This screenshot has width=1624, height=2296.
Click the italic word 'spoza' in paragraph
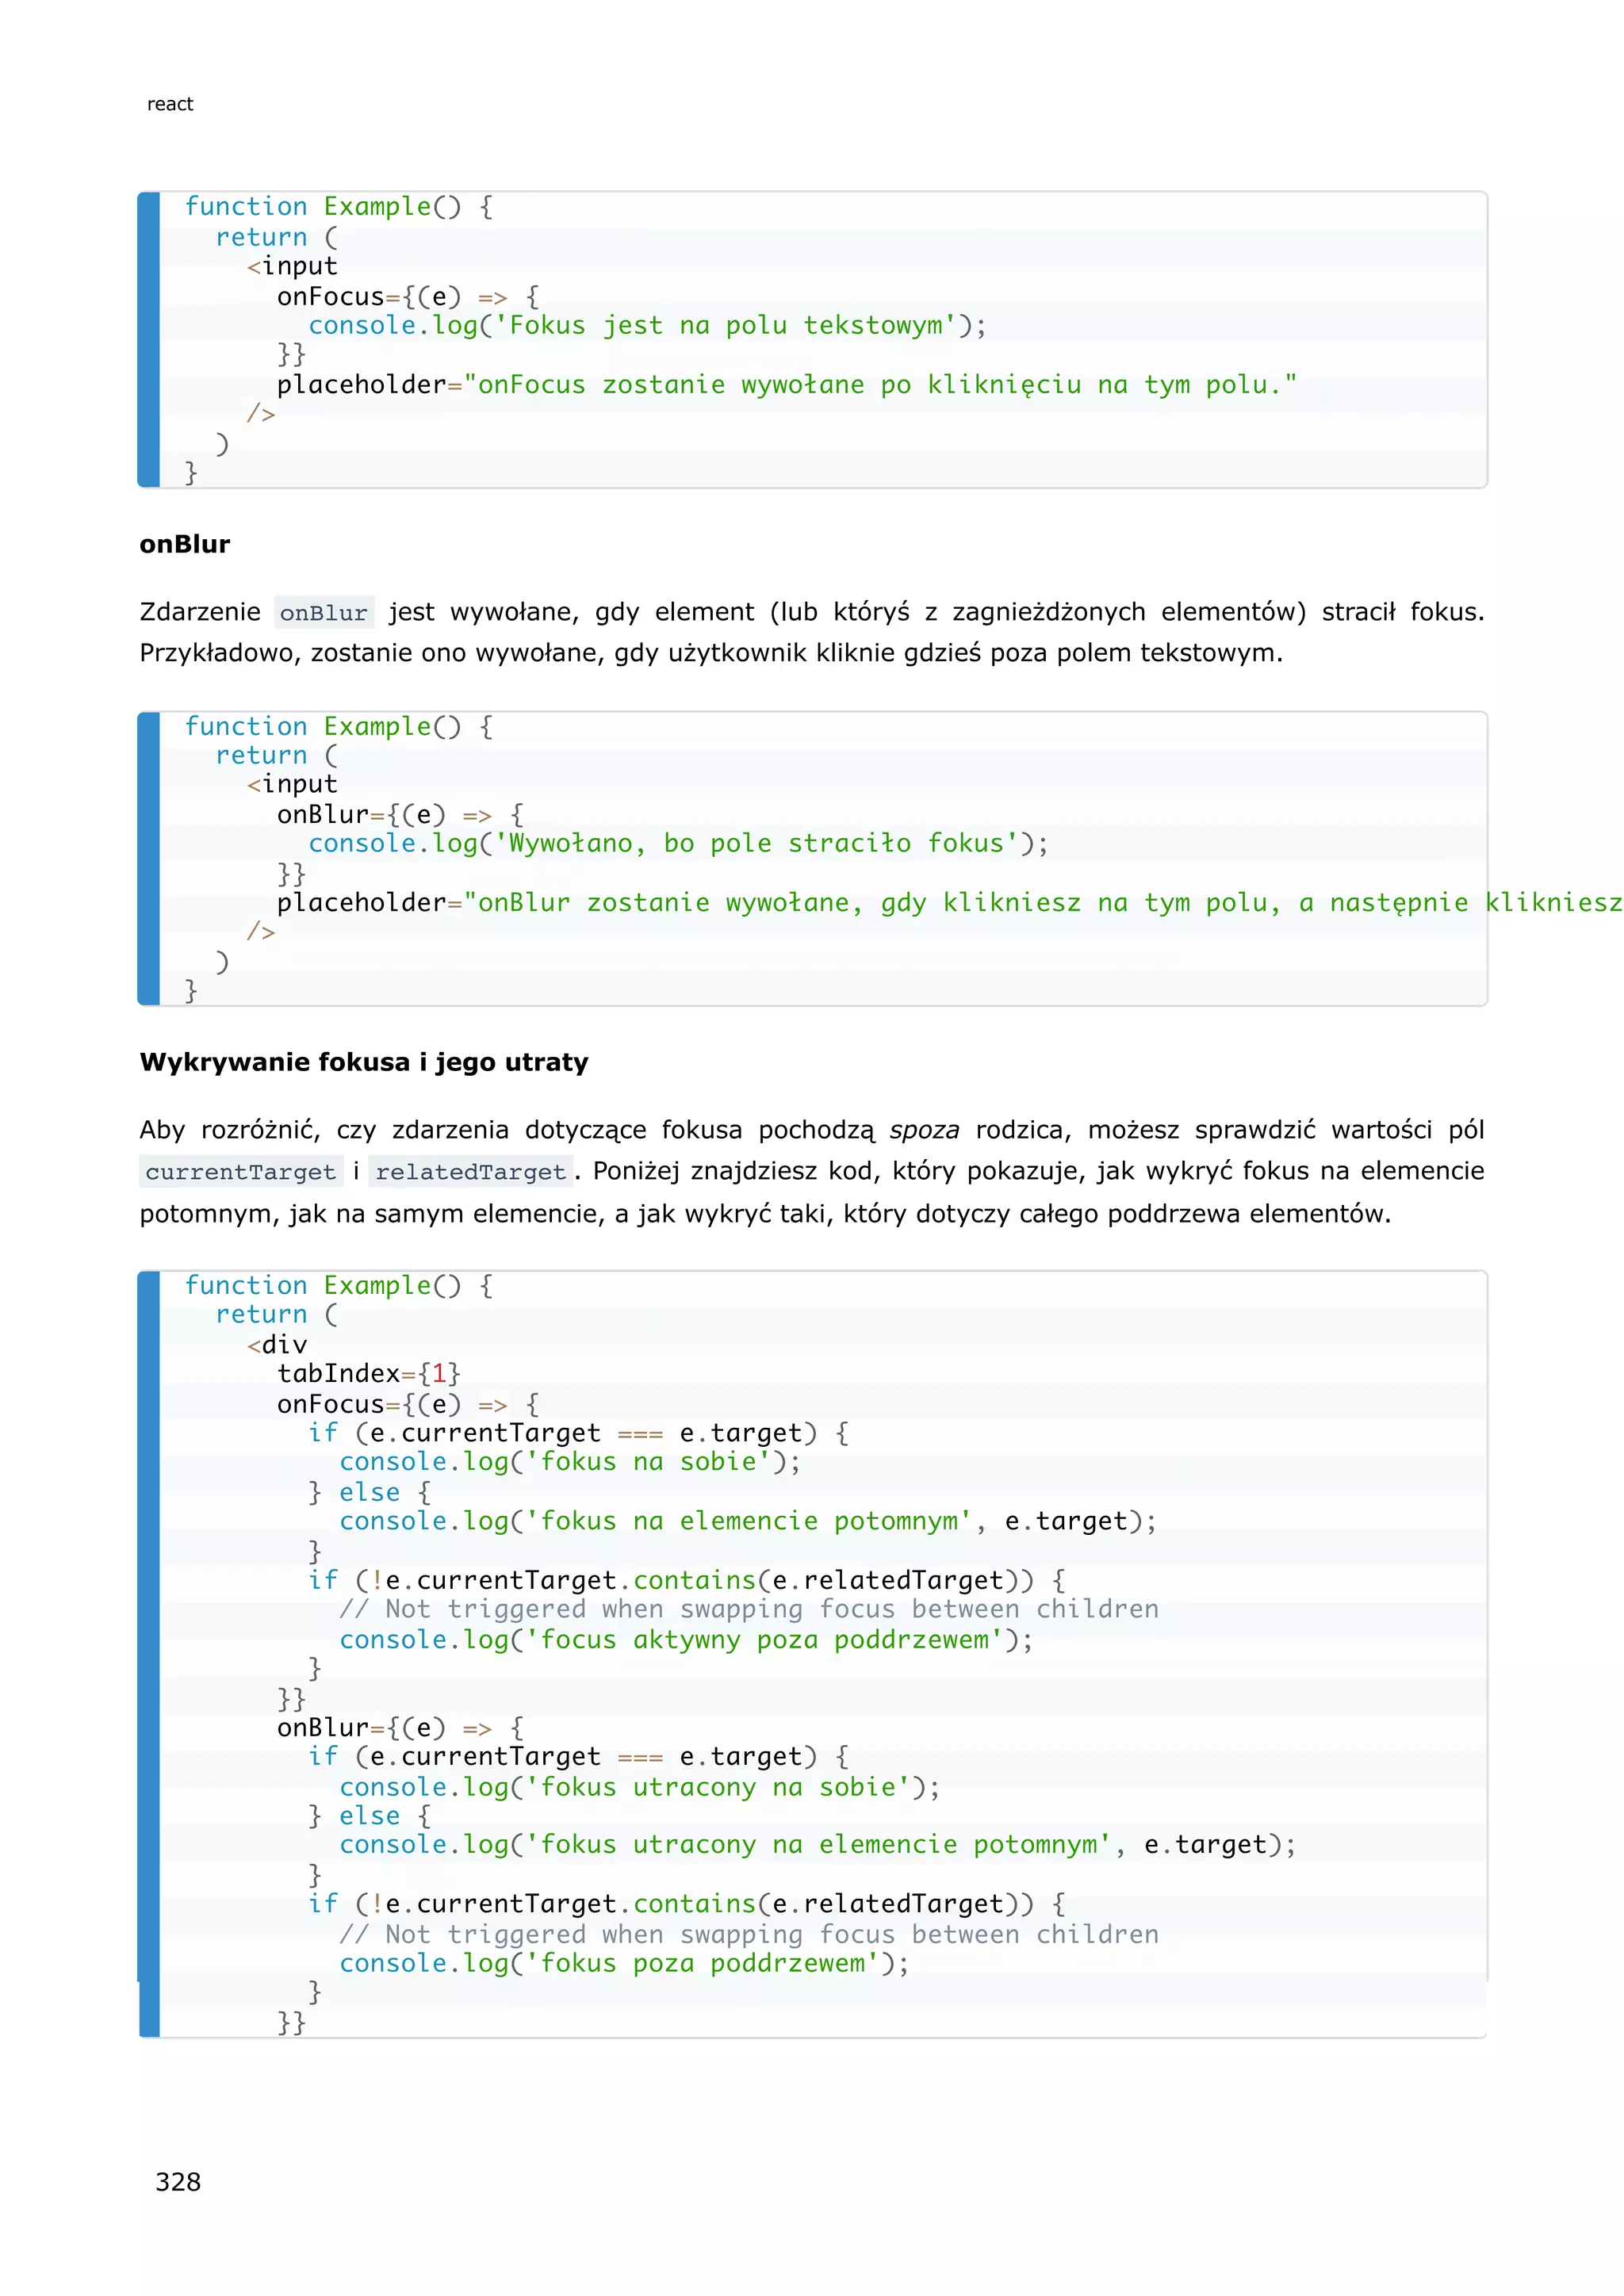[x=924, y=1130]
